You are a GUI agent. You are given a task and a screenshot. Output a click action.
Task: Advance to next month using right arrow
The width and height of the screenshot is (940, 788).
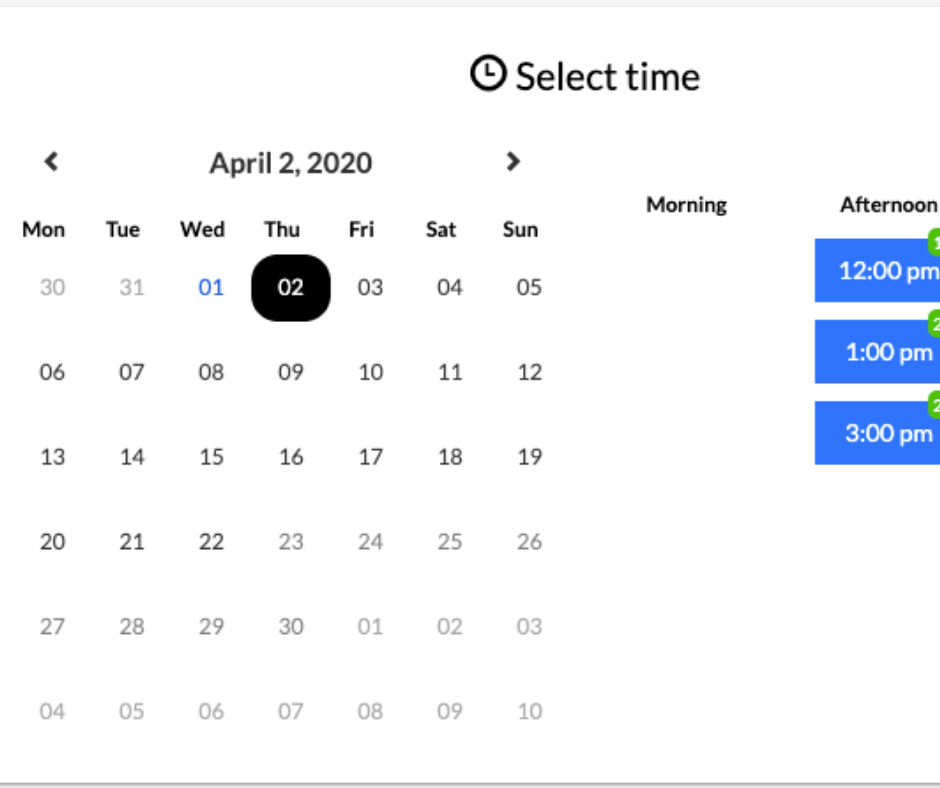[513, 161]
